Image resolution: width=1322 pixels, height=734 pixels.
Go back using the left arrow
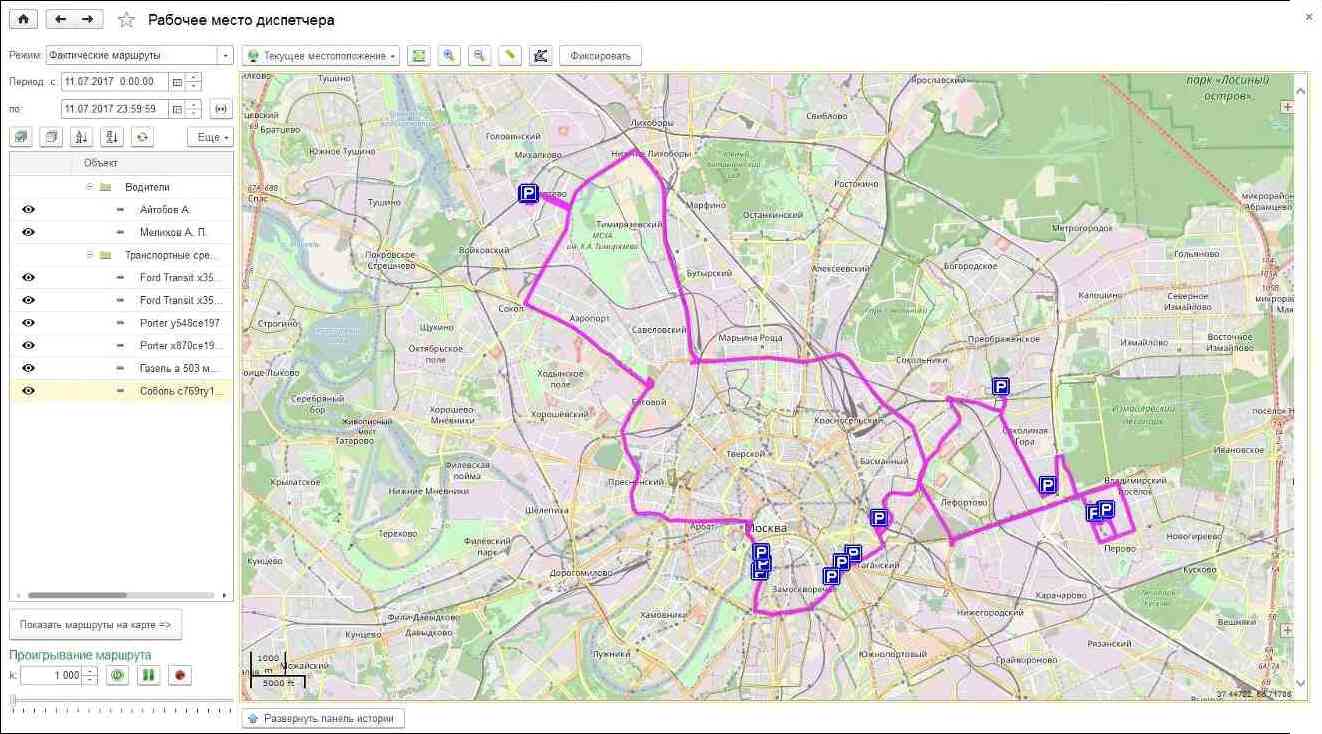coord(61,19)
